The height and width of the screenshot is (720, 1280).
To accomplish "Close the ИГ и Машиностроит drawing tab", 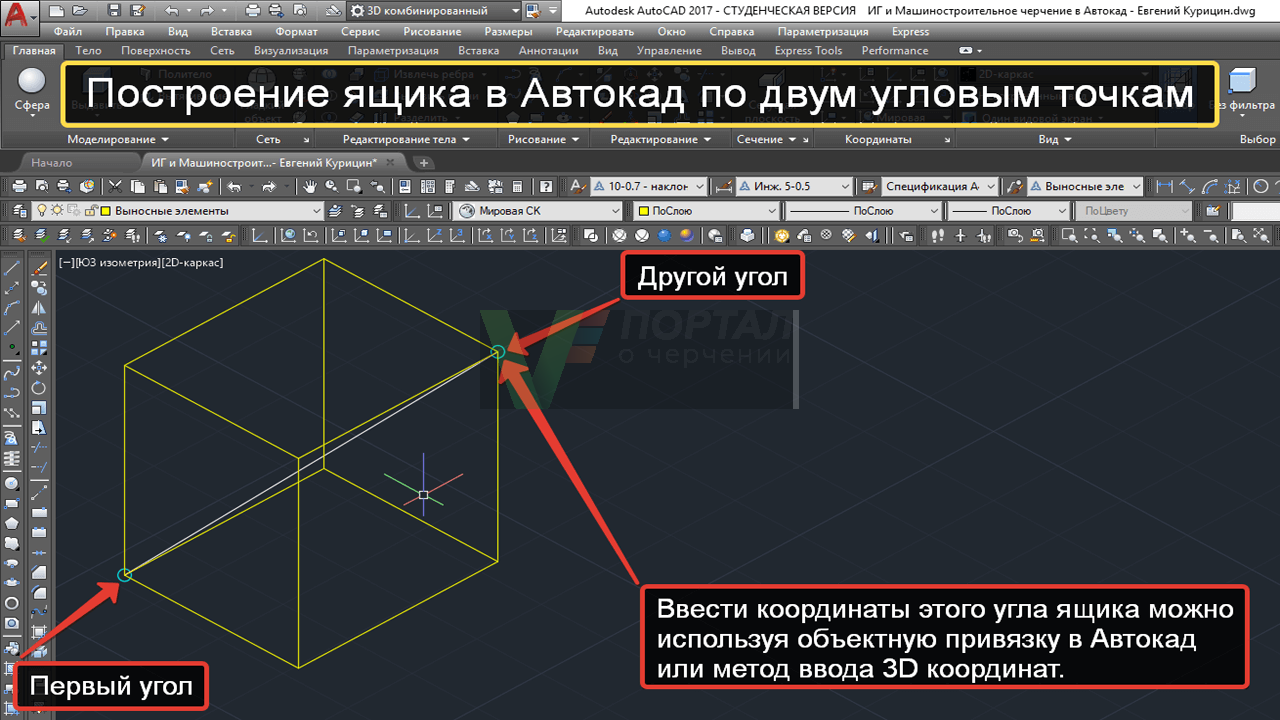I will 390,162.
